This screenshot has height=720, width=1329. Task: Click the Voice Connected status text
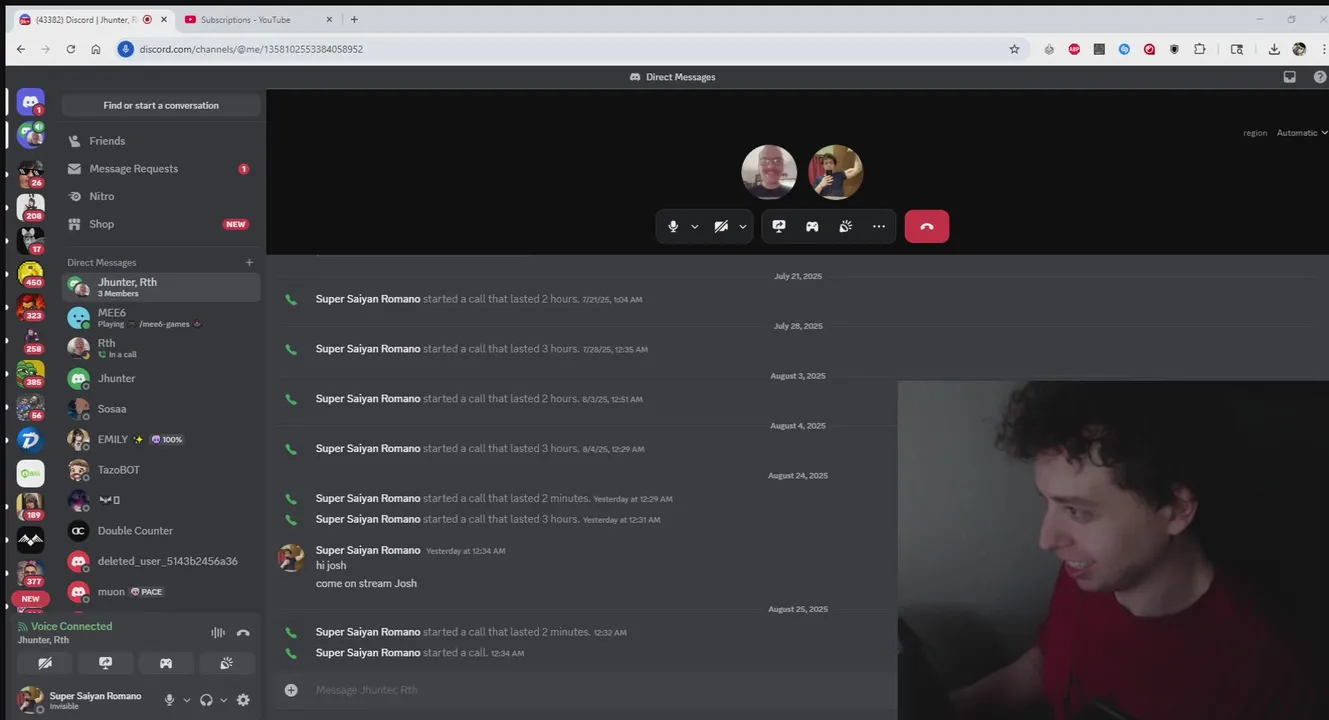click(x=71, y=626)
